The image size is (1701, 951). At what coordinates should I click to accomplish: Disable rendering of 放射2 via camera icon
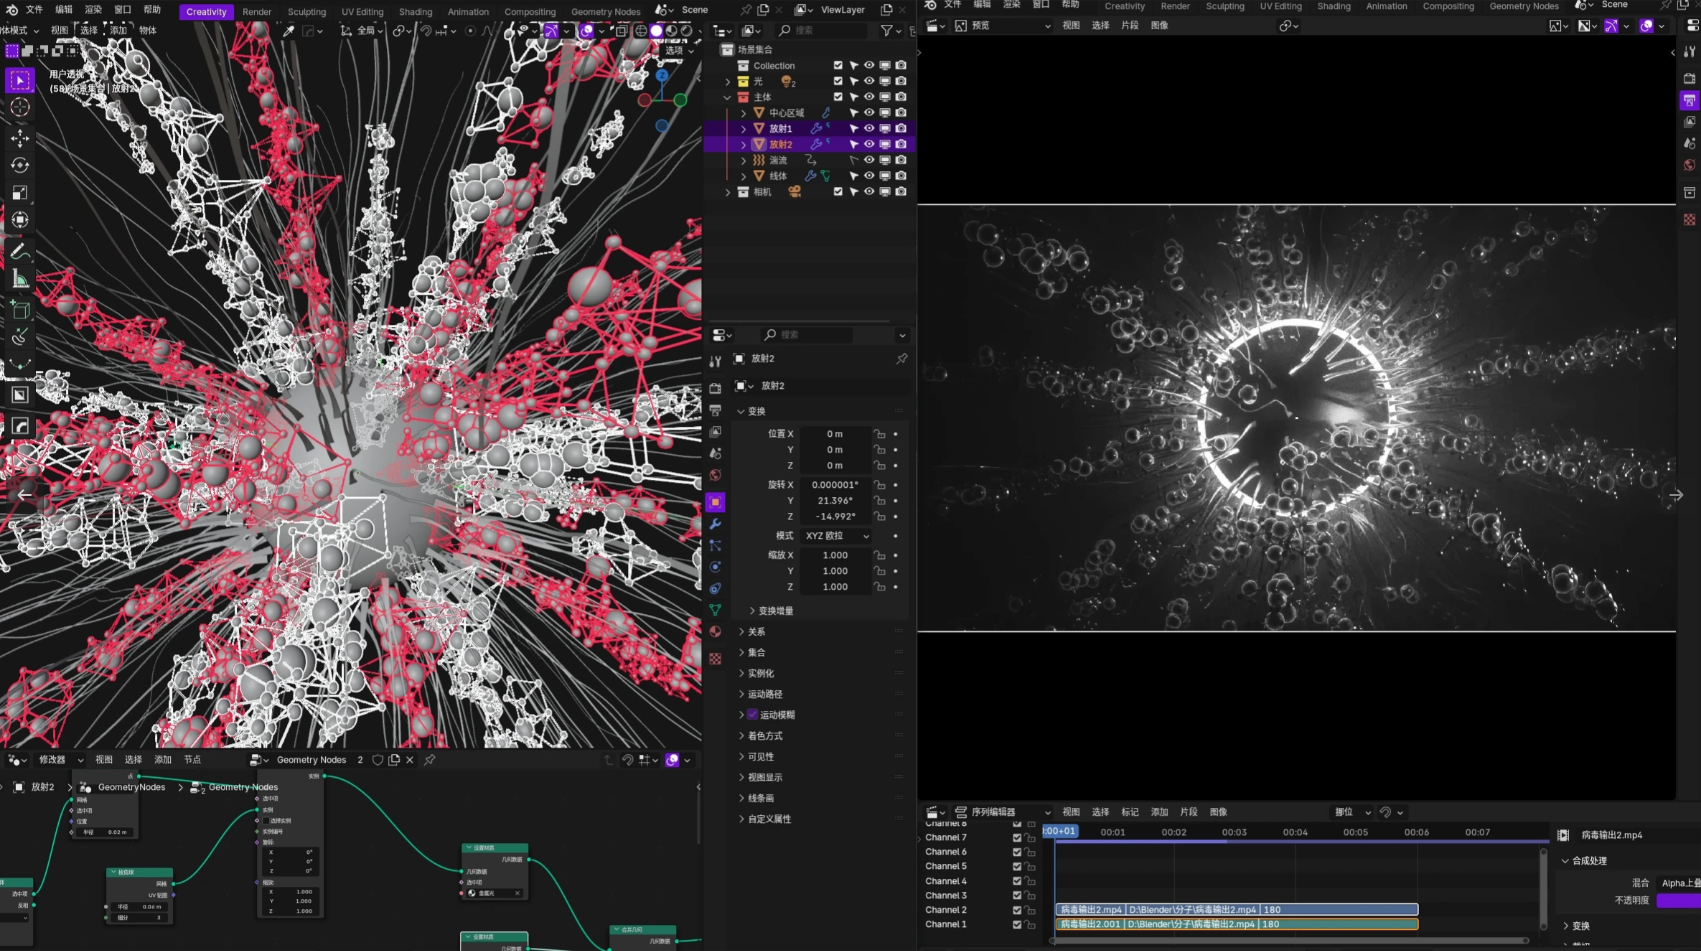pyautogui.click(x=901, y=145)
